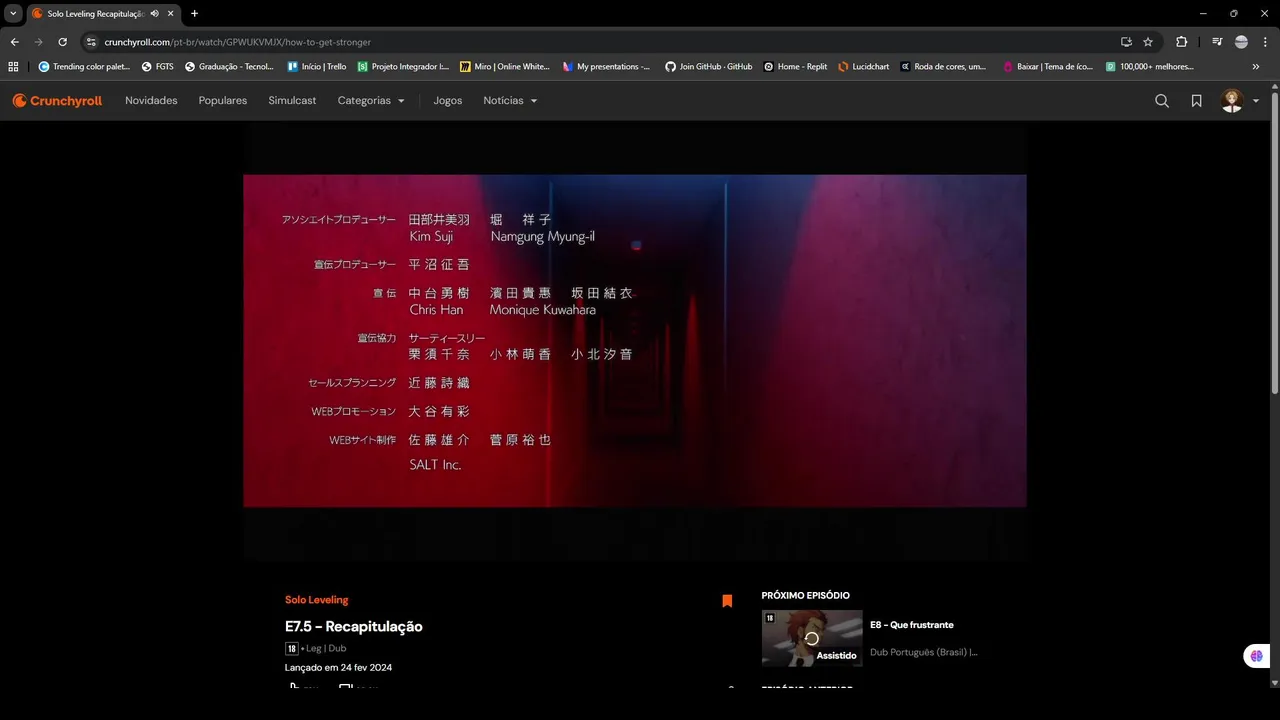Expand the Categorias dropdown
Image resolution: width=1280 pixels, height=720 pixels.
tap(371, 101)
